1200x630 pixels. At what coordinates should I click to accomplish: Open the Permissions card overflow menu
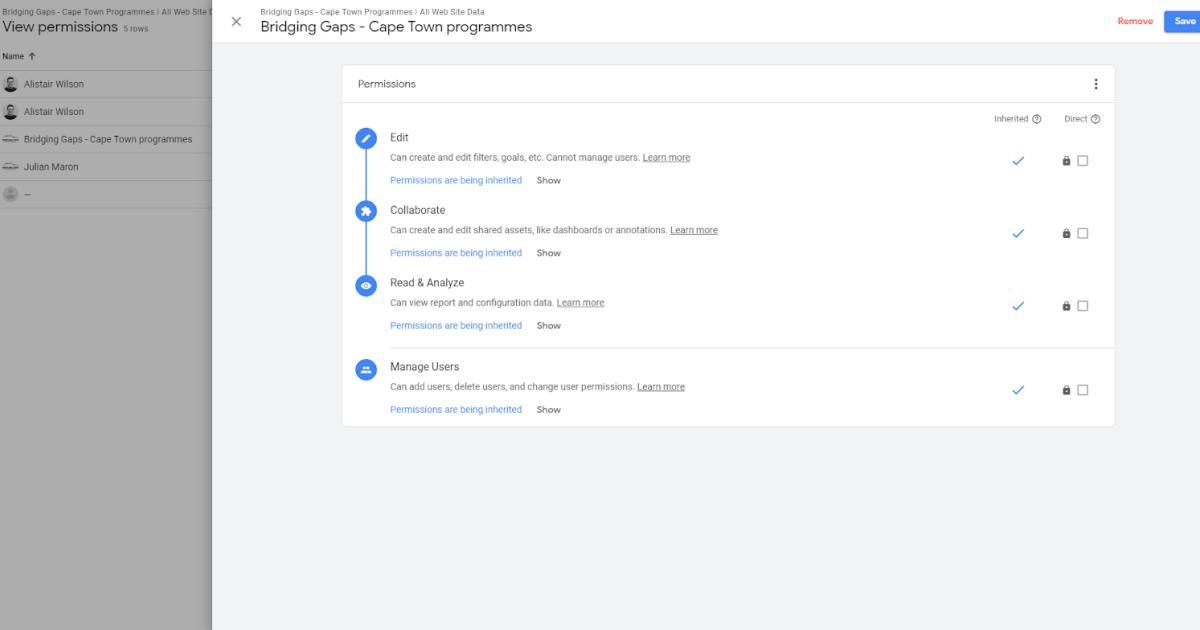[1096, 84]
